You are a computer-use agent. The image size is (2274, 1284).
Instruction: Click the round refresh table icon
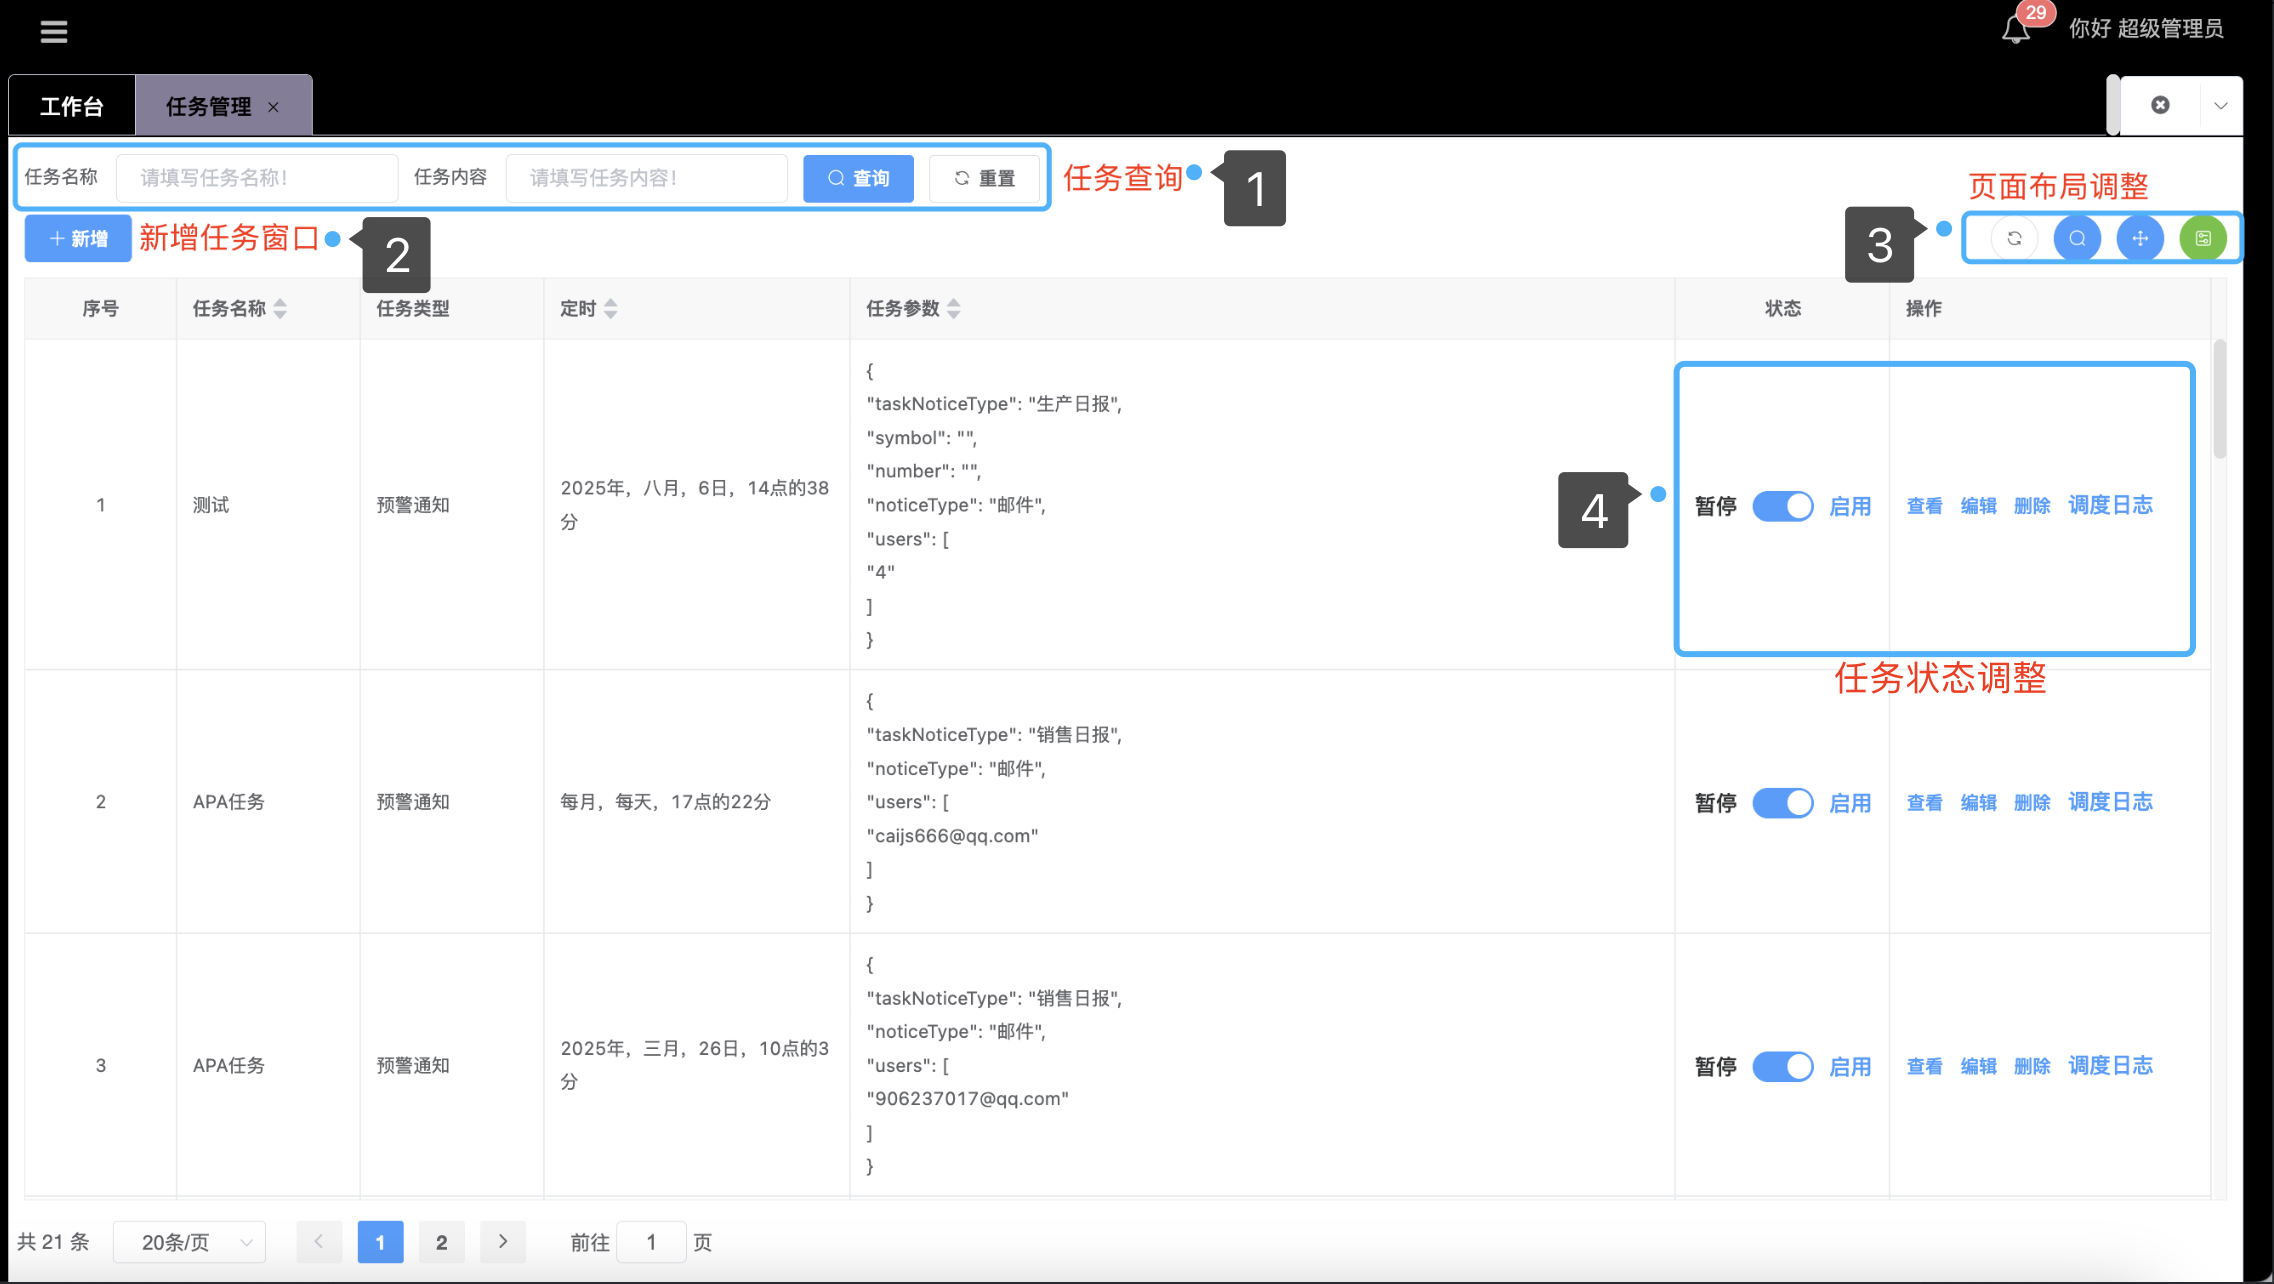point(2014,238)
